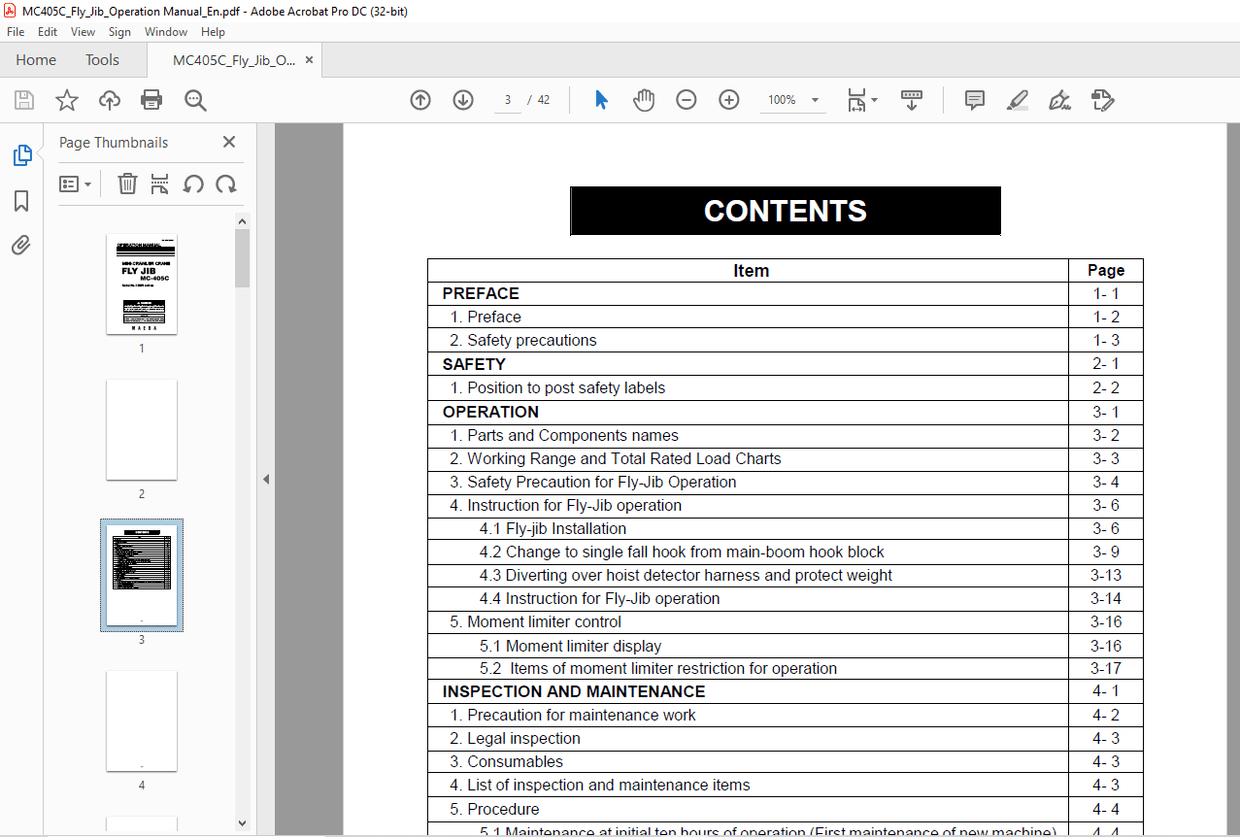Open the Print dialog from the toolbar
1240x837 pixels.
(151, 100)
